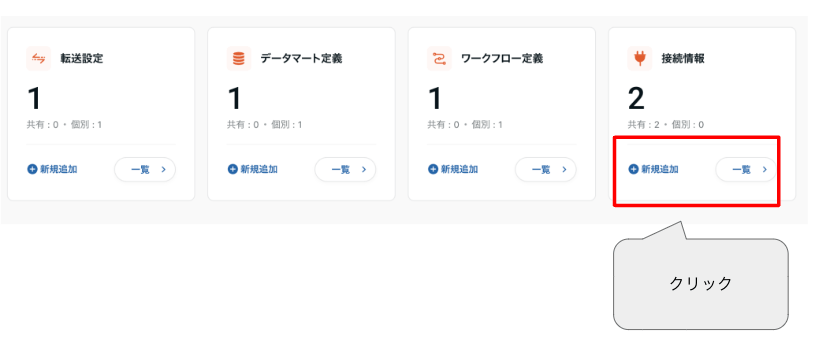This screenshot has width=821, height=362.
Task: Add new connection via 新規追加 link
Action: [654, 169]
